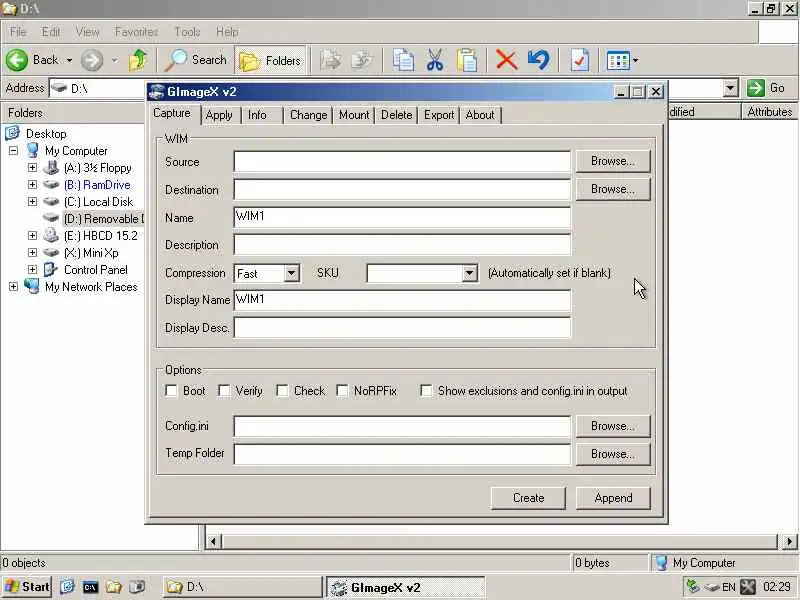800x600 pixels.
Task: Open the Back history dropdown arrow
Action: click(x=69, y=60)
